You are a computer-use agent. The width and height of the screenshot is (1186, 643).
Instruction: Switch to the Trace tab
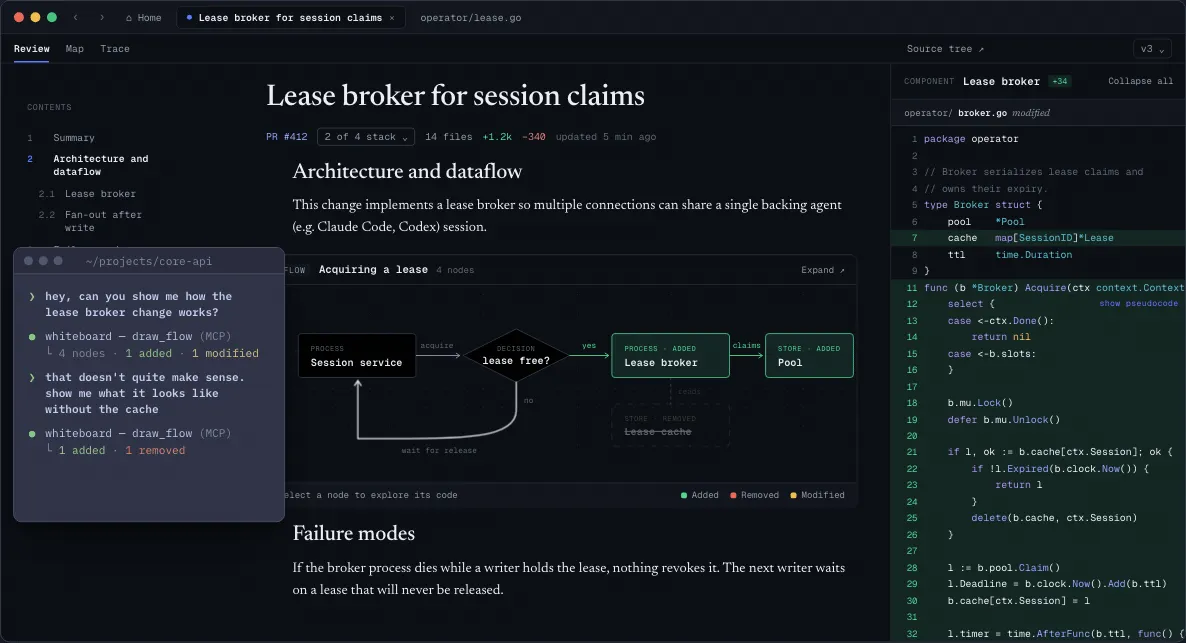(x=115, y=48)
